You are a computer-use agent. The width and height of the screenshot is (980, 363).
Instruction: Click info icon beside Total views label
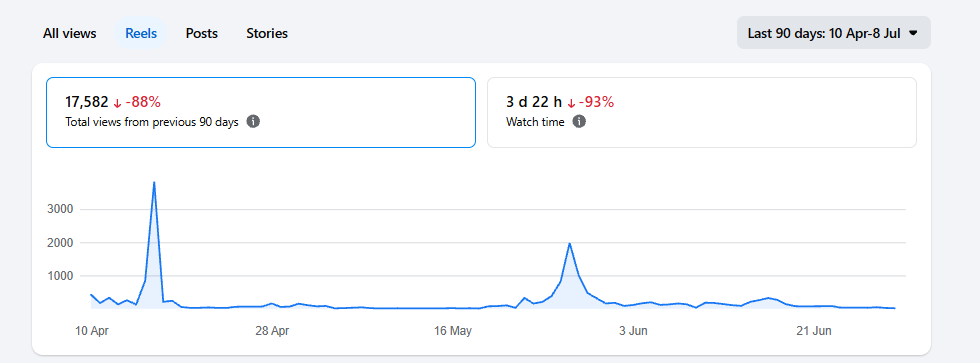(x=253, y=121)
